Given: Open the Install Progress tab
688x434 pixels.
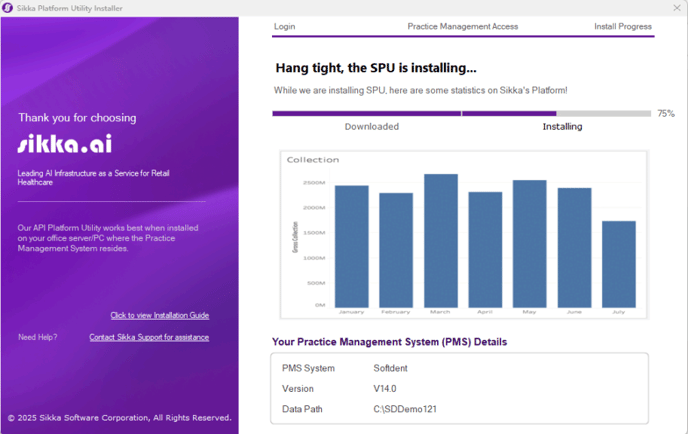Looking at the screenshot, I should click(x=622, y=27).
